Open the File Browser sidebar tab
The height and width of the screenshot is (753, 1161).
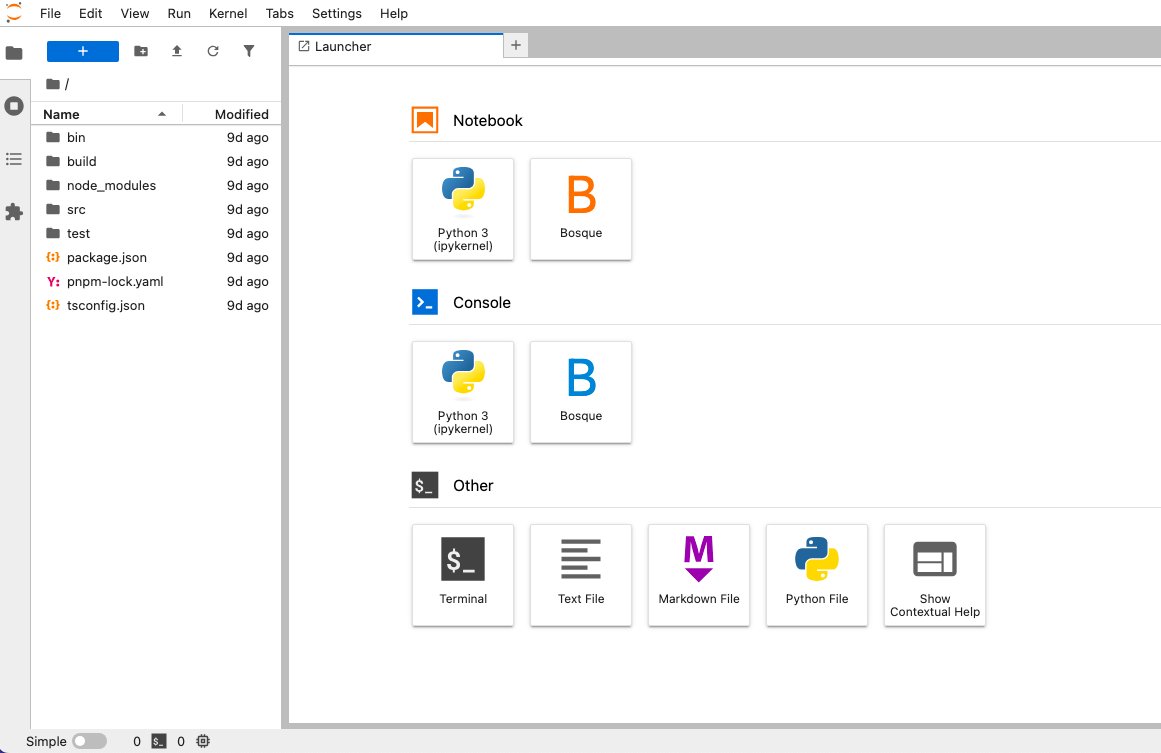coord(14,53)
